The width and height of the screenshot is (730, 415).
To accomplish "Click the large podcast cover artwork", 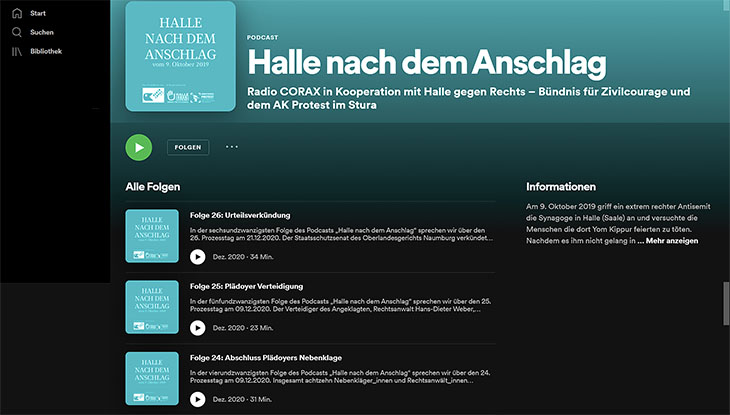I will click(181, 56).
